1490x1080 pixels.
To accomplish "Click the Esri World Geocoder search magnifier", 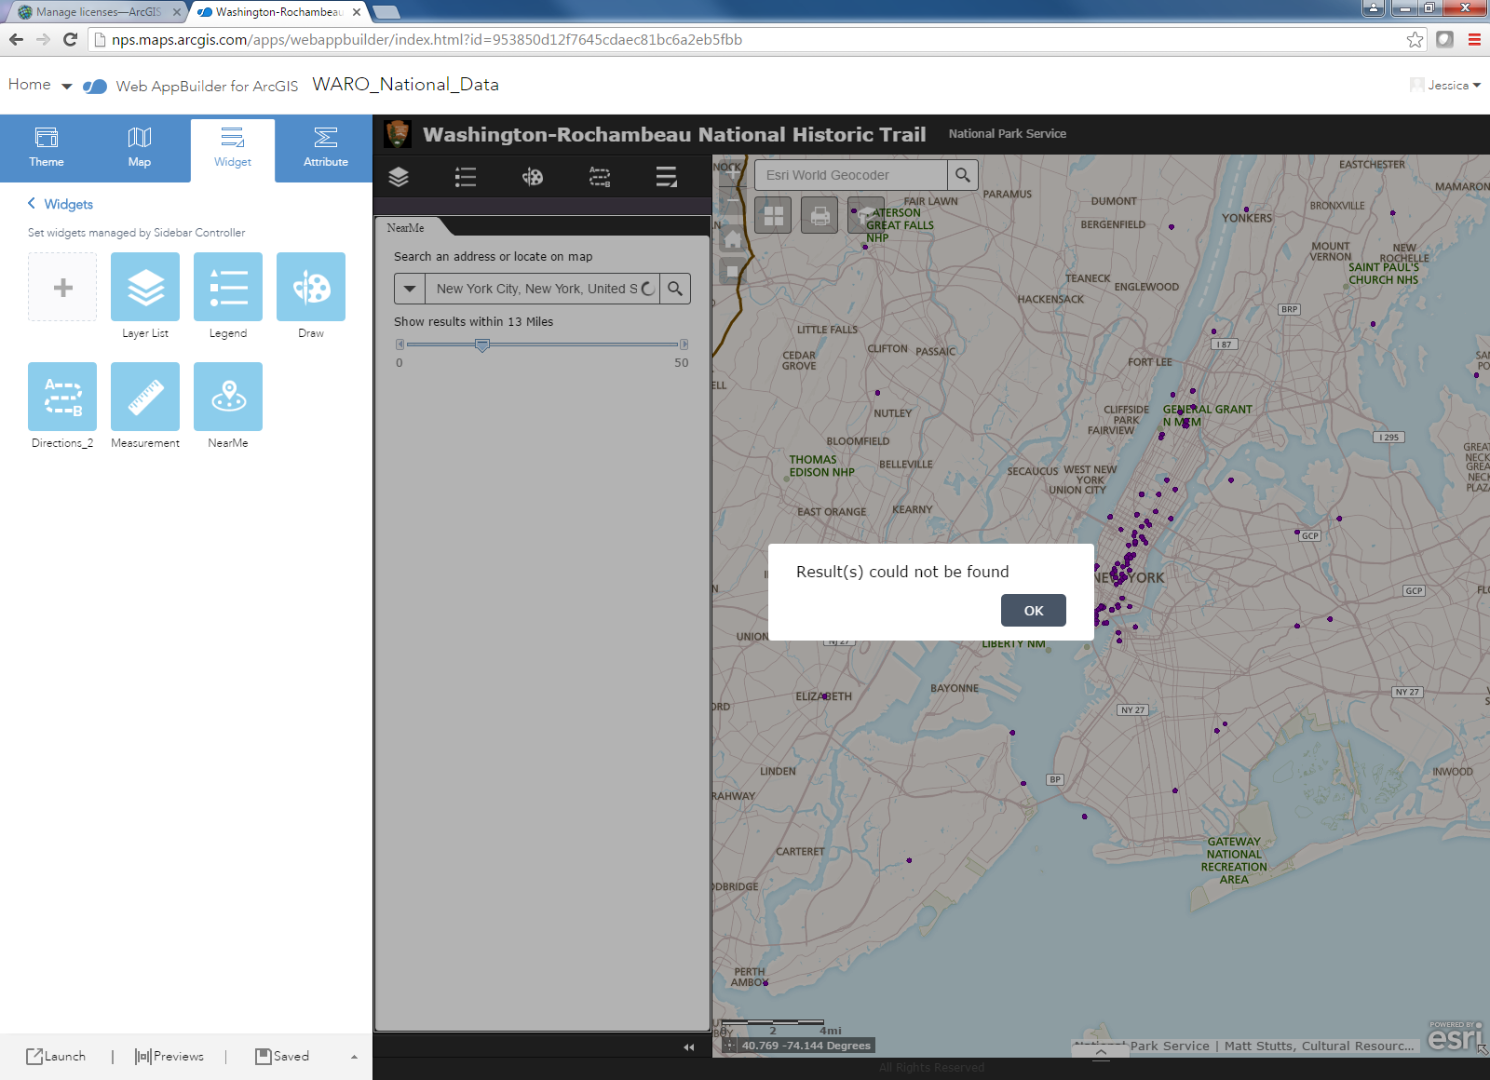I will point(962,175).
